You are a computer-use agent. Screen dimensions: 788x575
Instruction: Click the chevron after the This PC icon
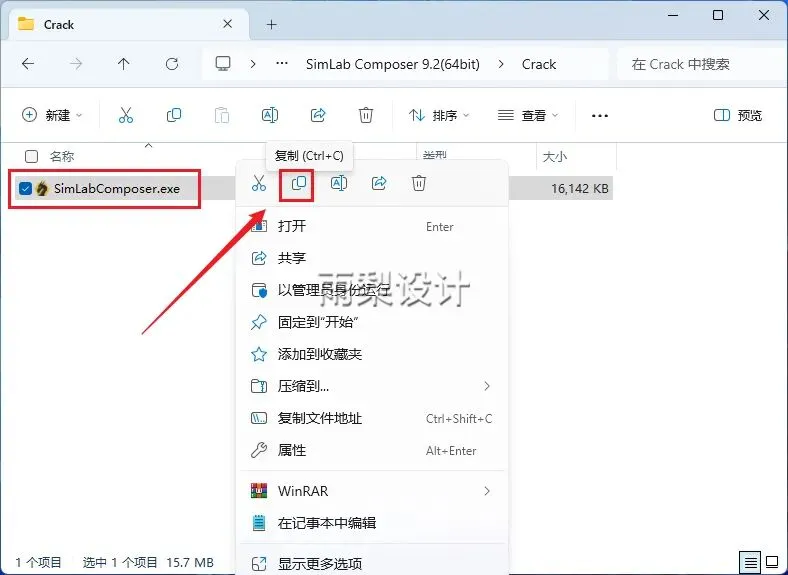point(253,64)
